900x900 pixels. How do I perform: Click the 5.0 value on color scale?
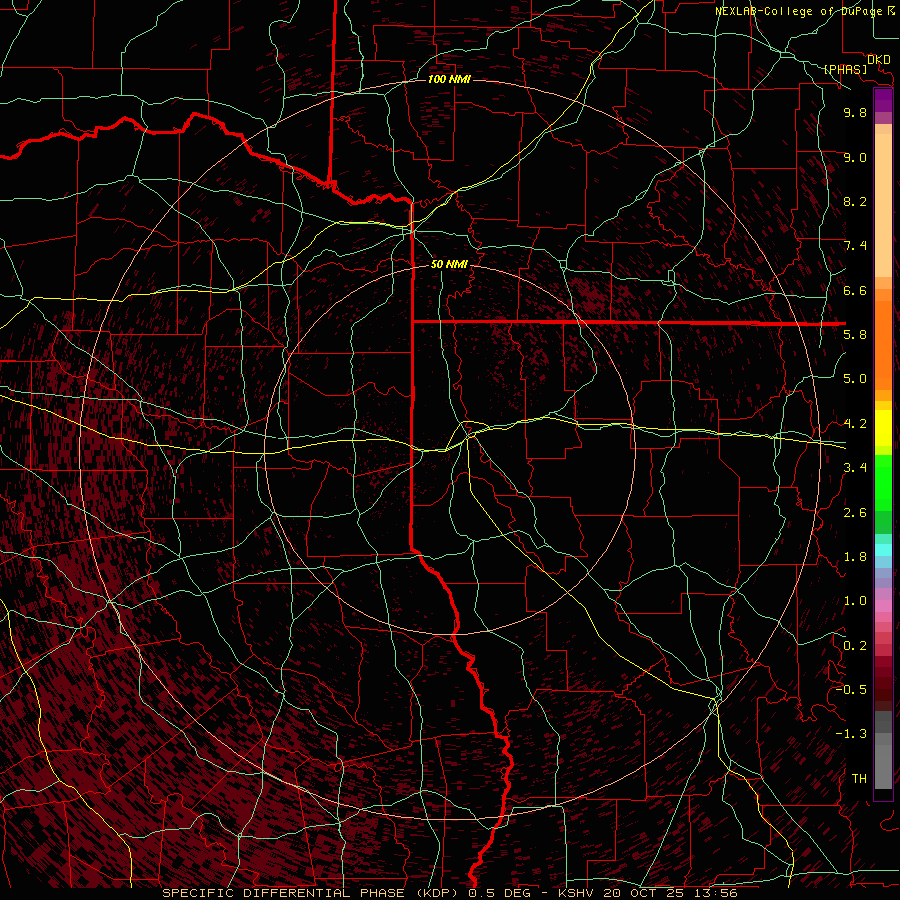click(x=855, y=379)
